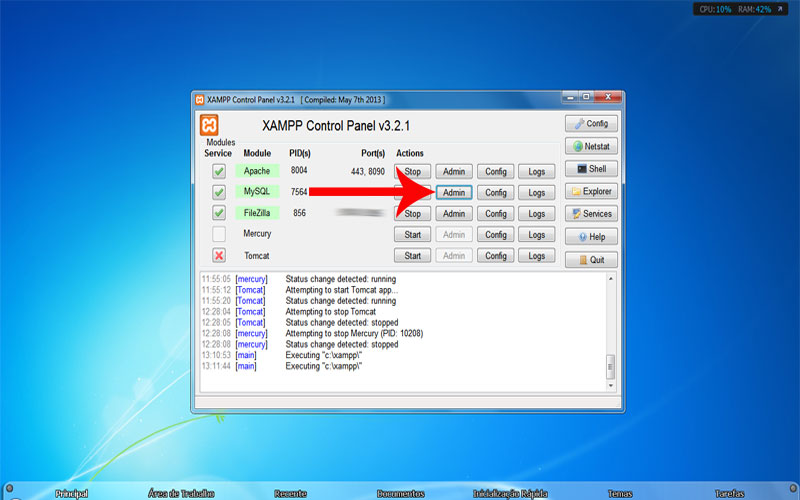800x500 pixels.
Task: Minimize the XAMPP Control Panel window
Action: pos(570,97)
